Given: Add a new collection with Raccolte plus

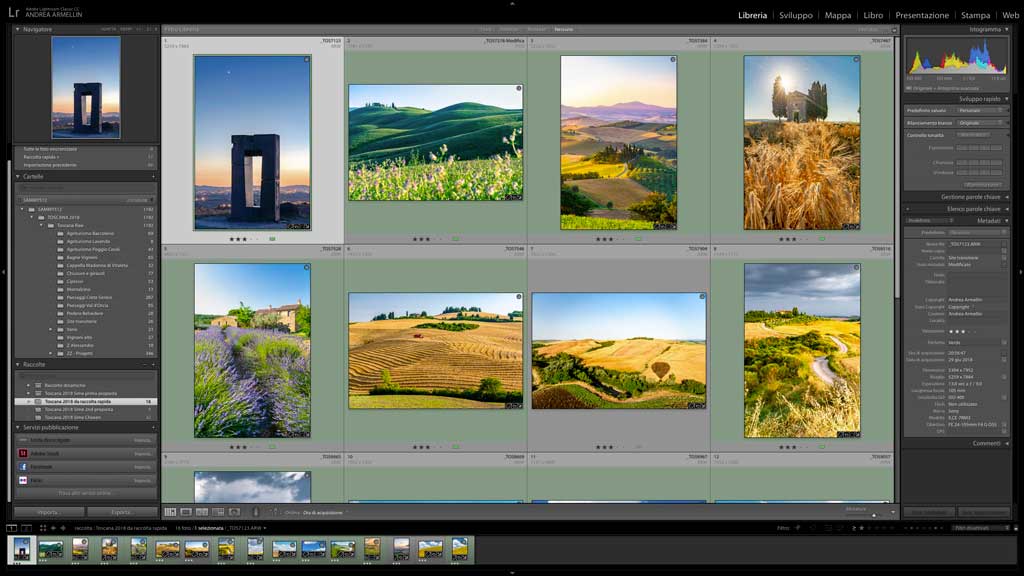Looking at the screenshot, I should pos(153,364).
